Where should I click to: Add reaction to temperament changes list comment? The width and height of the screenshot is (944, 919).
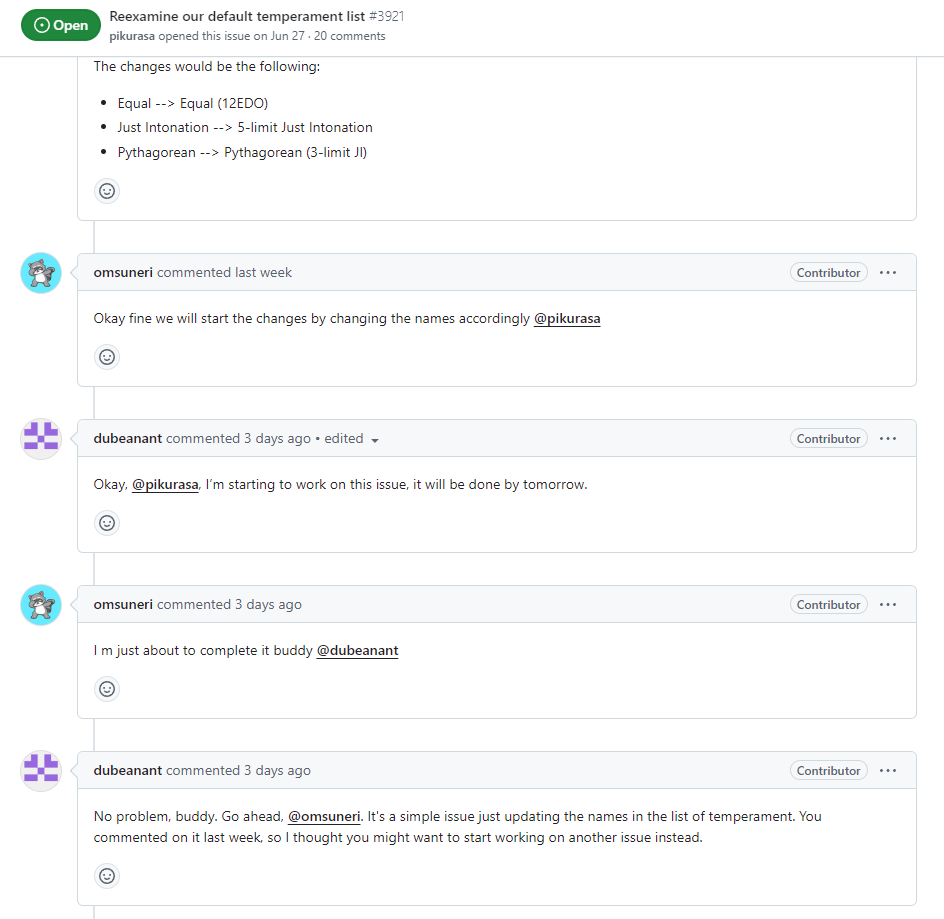click(x=107, y=191)
